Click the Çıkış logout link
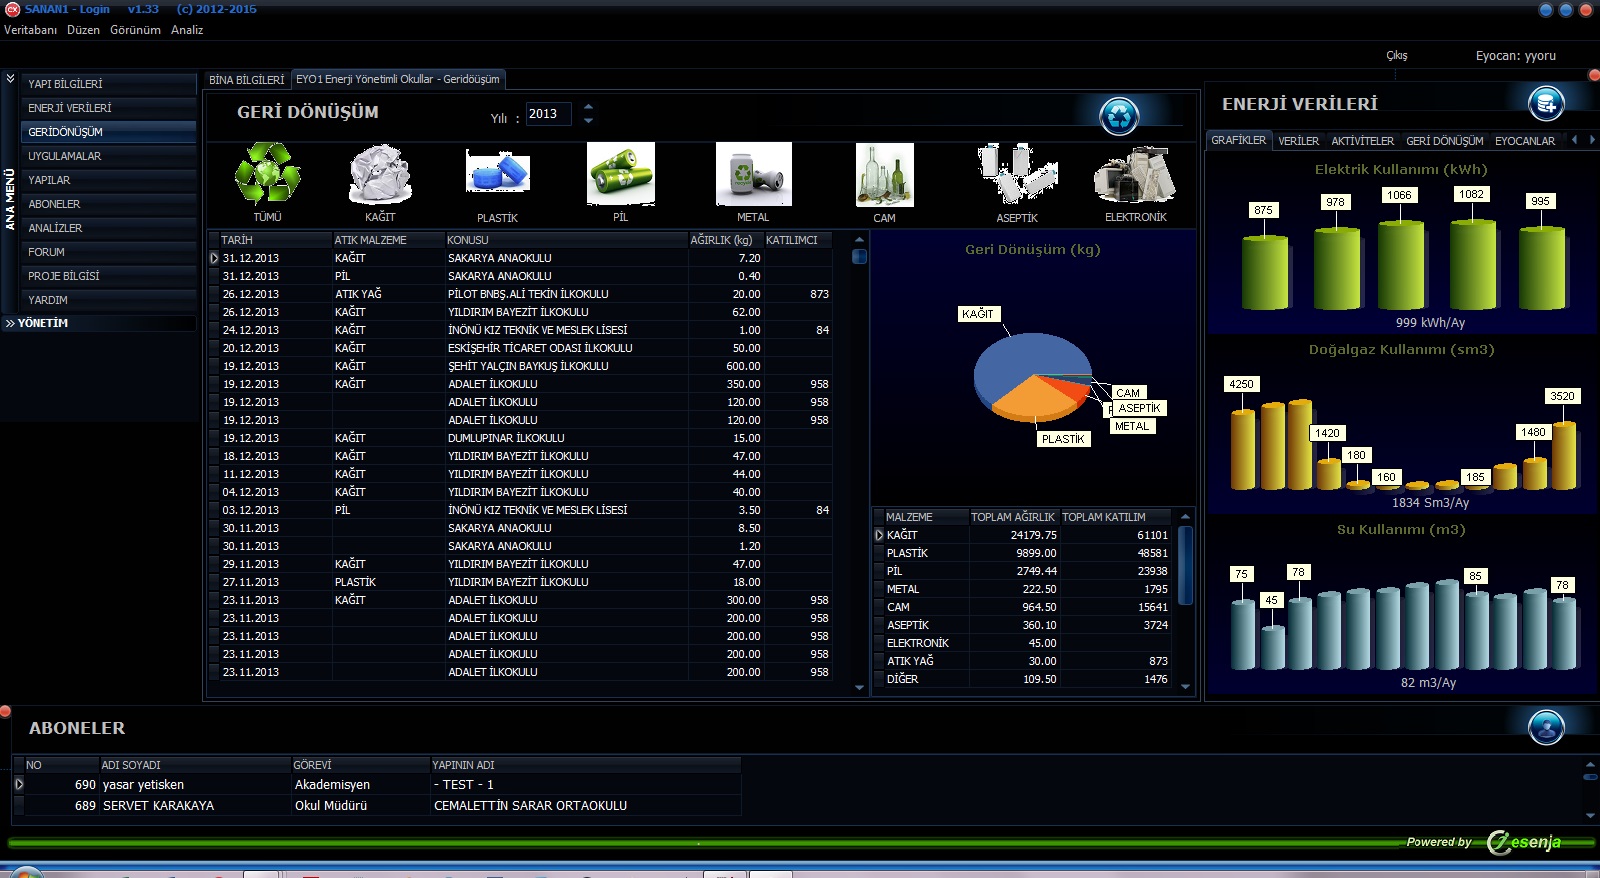The image size is (1600, 878). tap(1396, 56)
